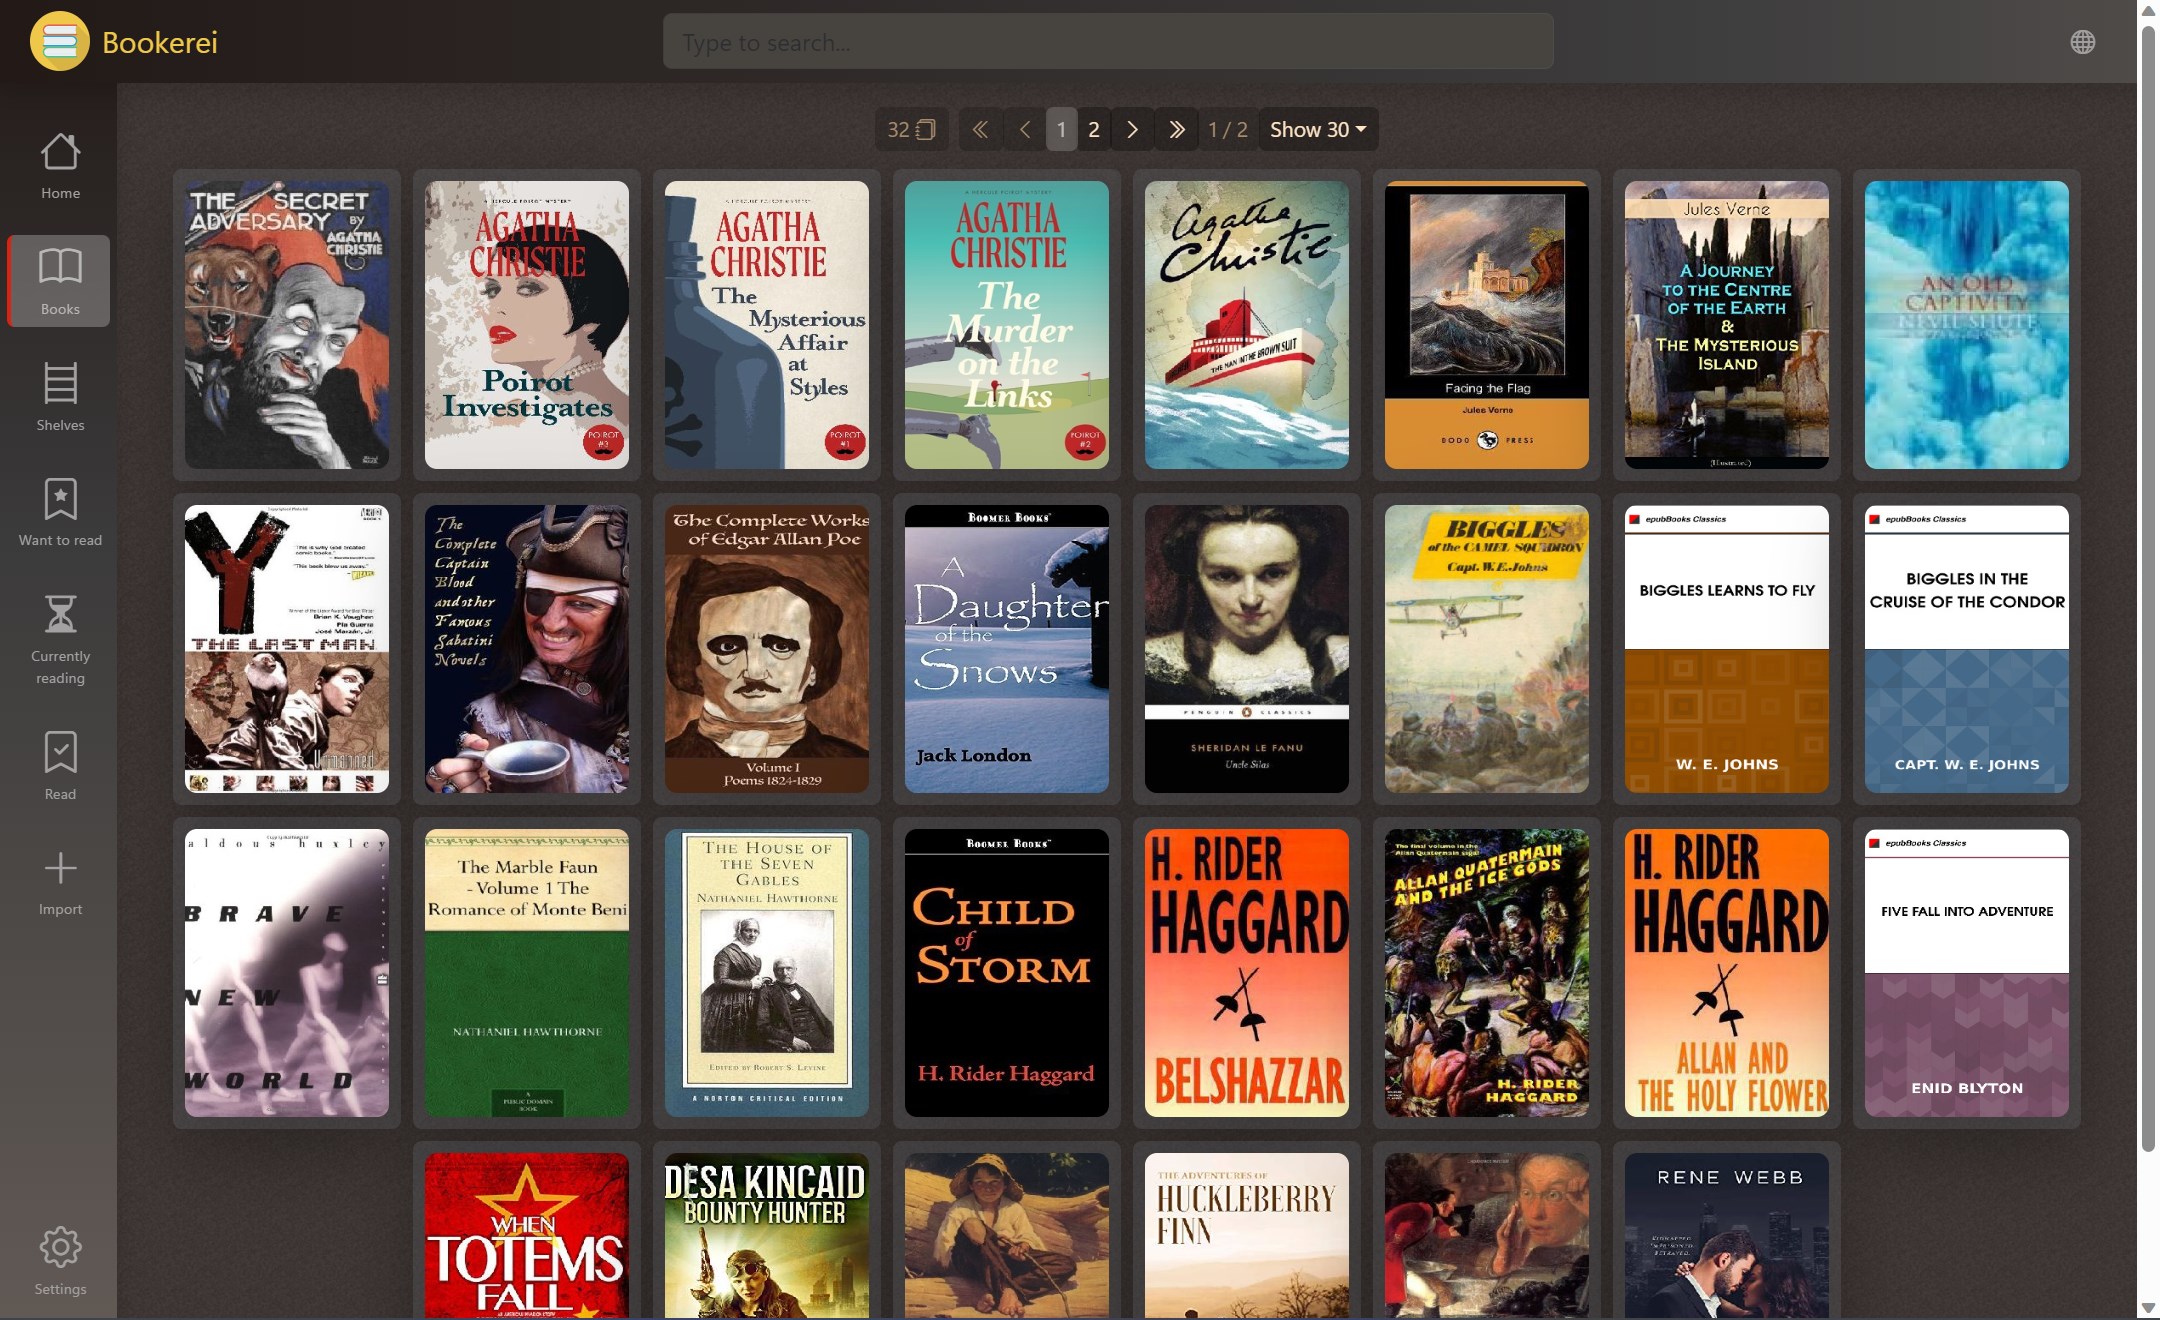Open the Home section in sidebar
Screen dimensions: 2160x1320
click(60, 165)
